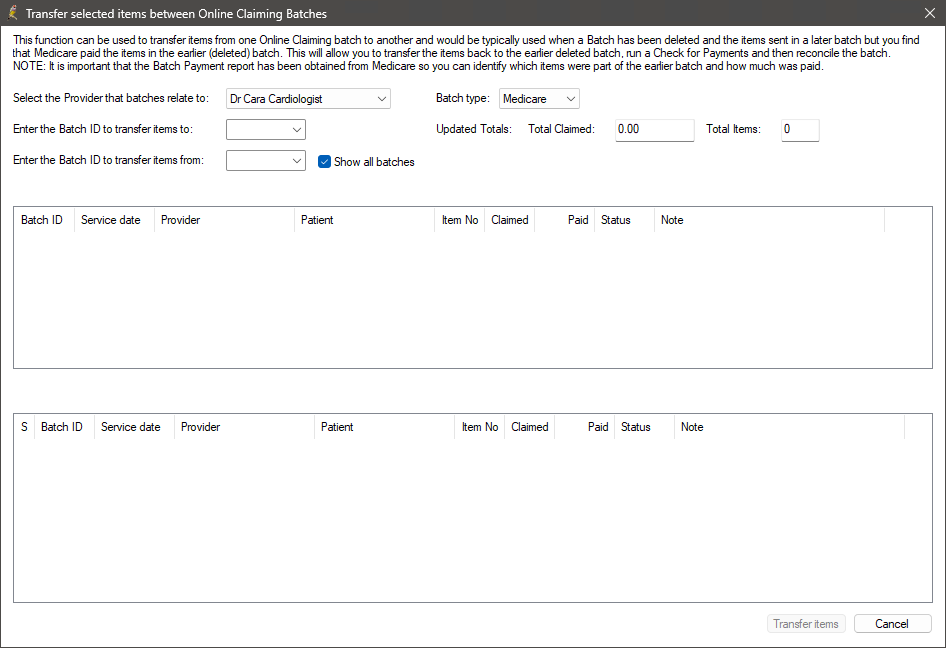Click Note column header in upper table
Viewport: 946px width, 648px height.
point(769,220)
